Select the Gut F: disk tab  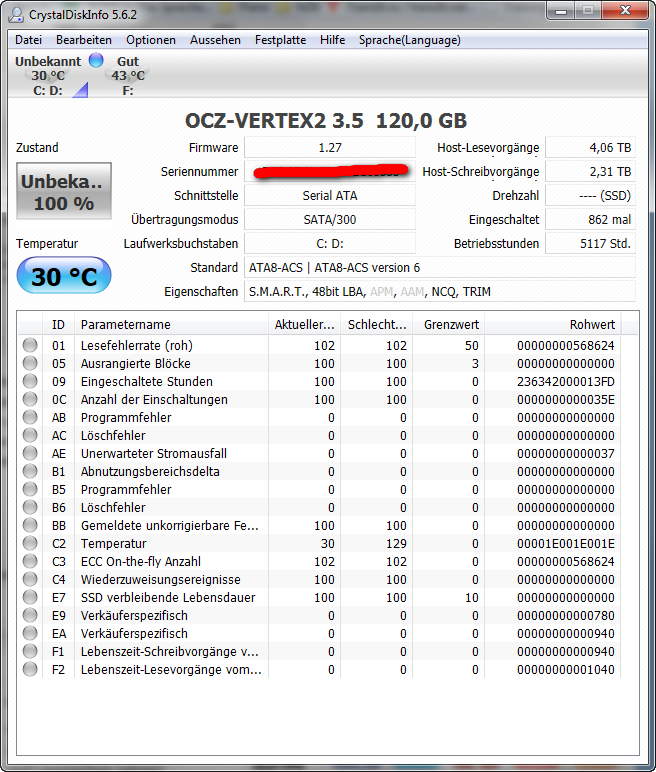coord(128,75)
